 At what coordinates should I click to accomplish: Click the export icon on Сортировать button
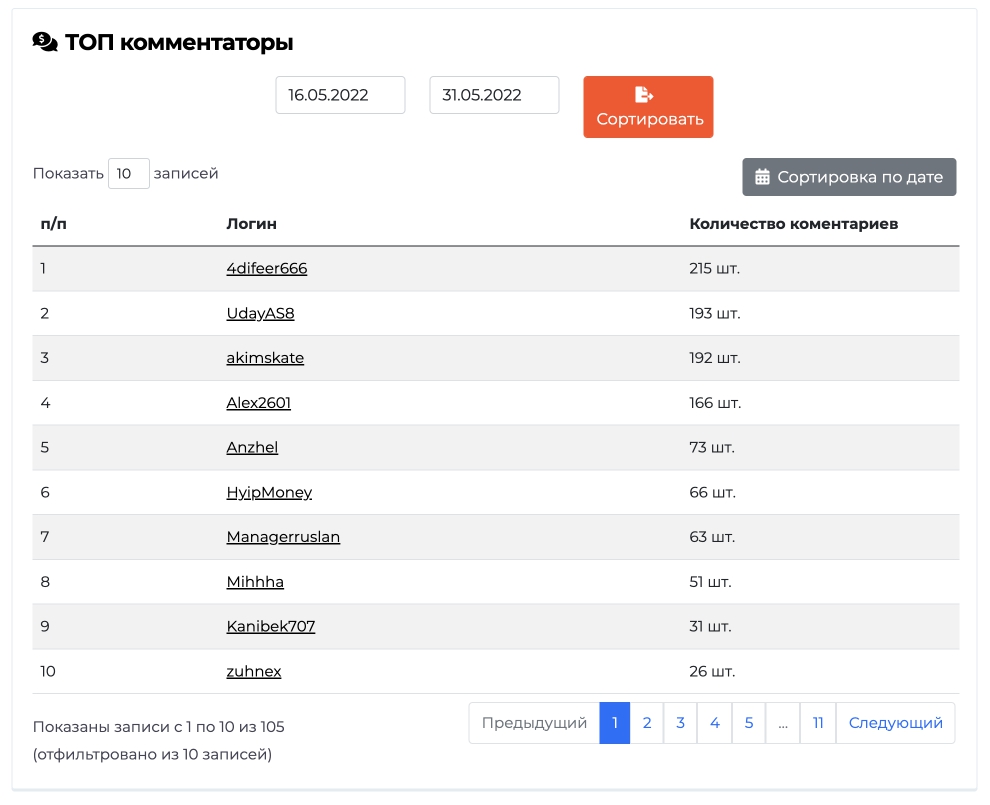pos(643,95)
